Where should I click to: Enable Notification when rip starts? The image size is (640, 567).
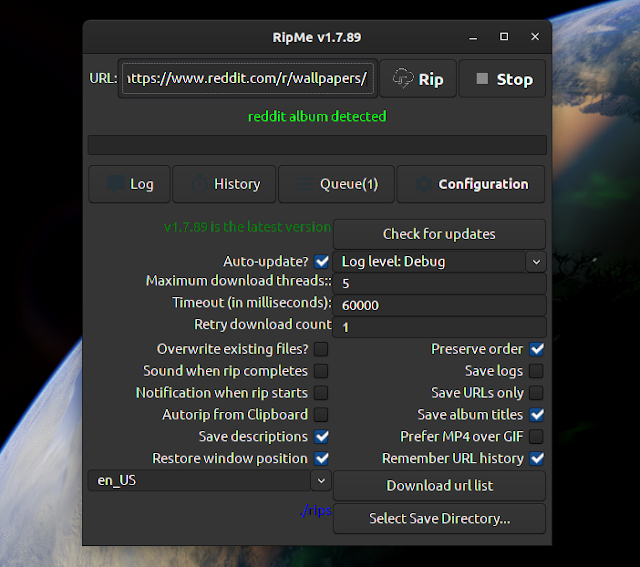click(321, 393)
